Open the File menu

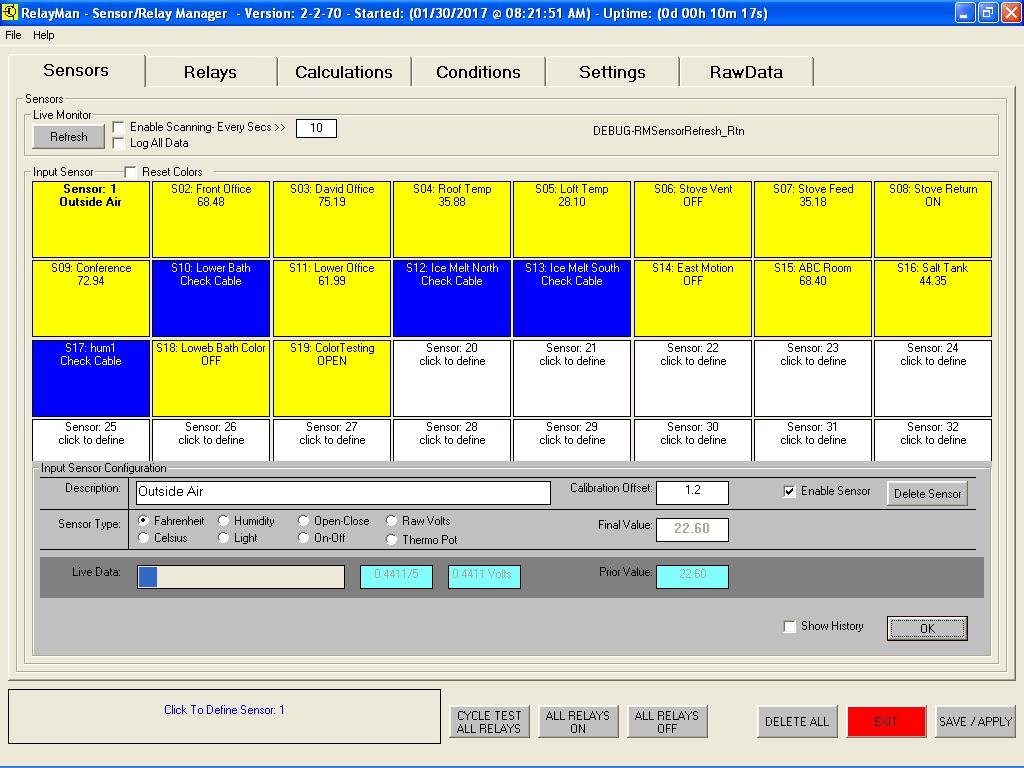[13, 35]
